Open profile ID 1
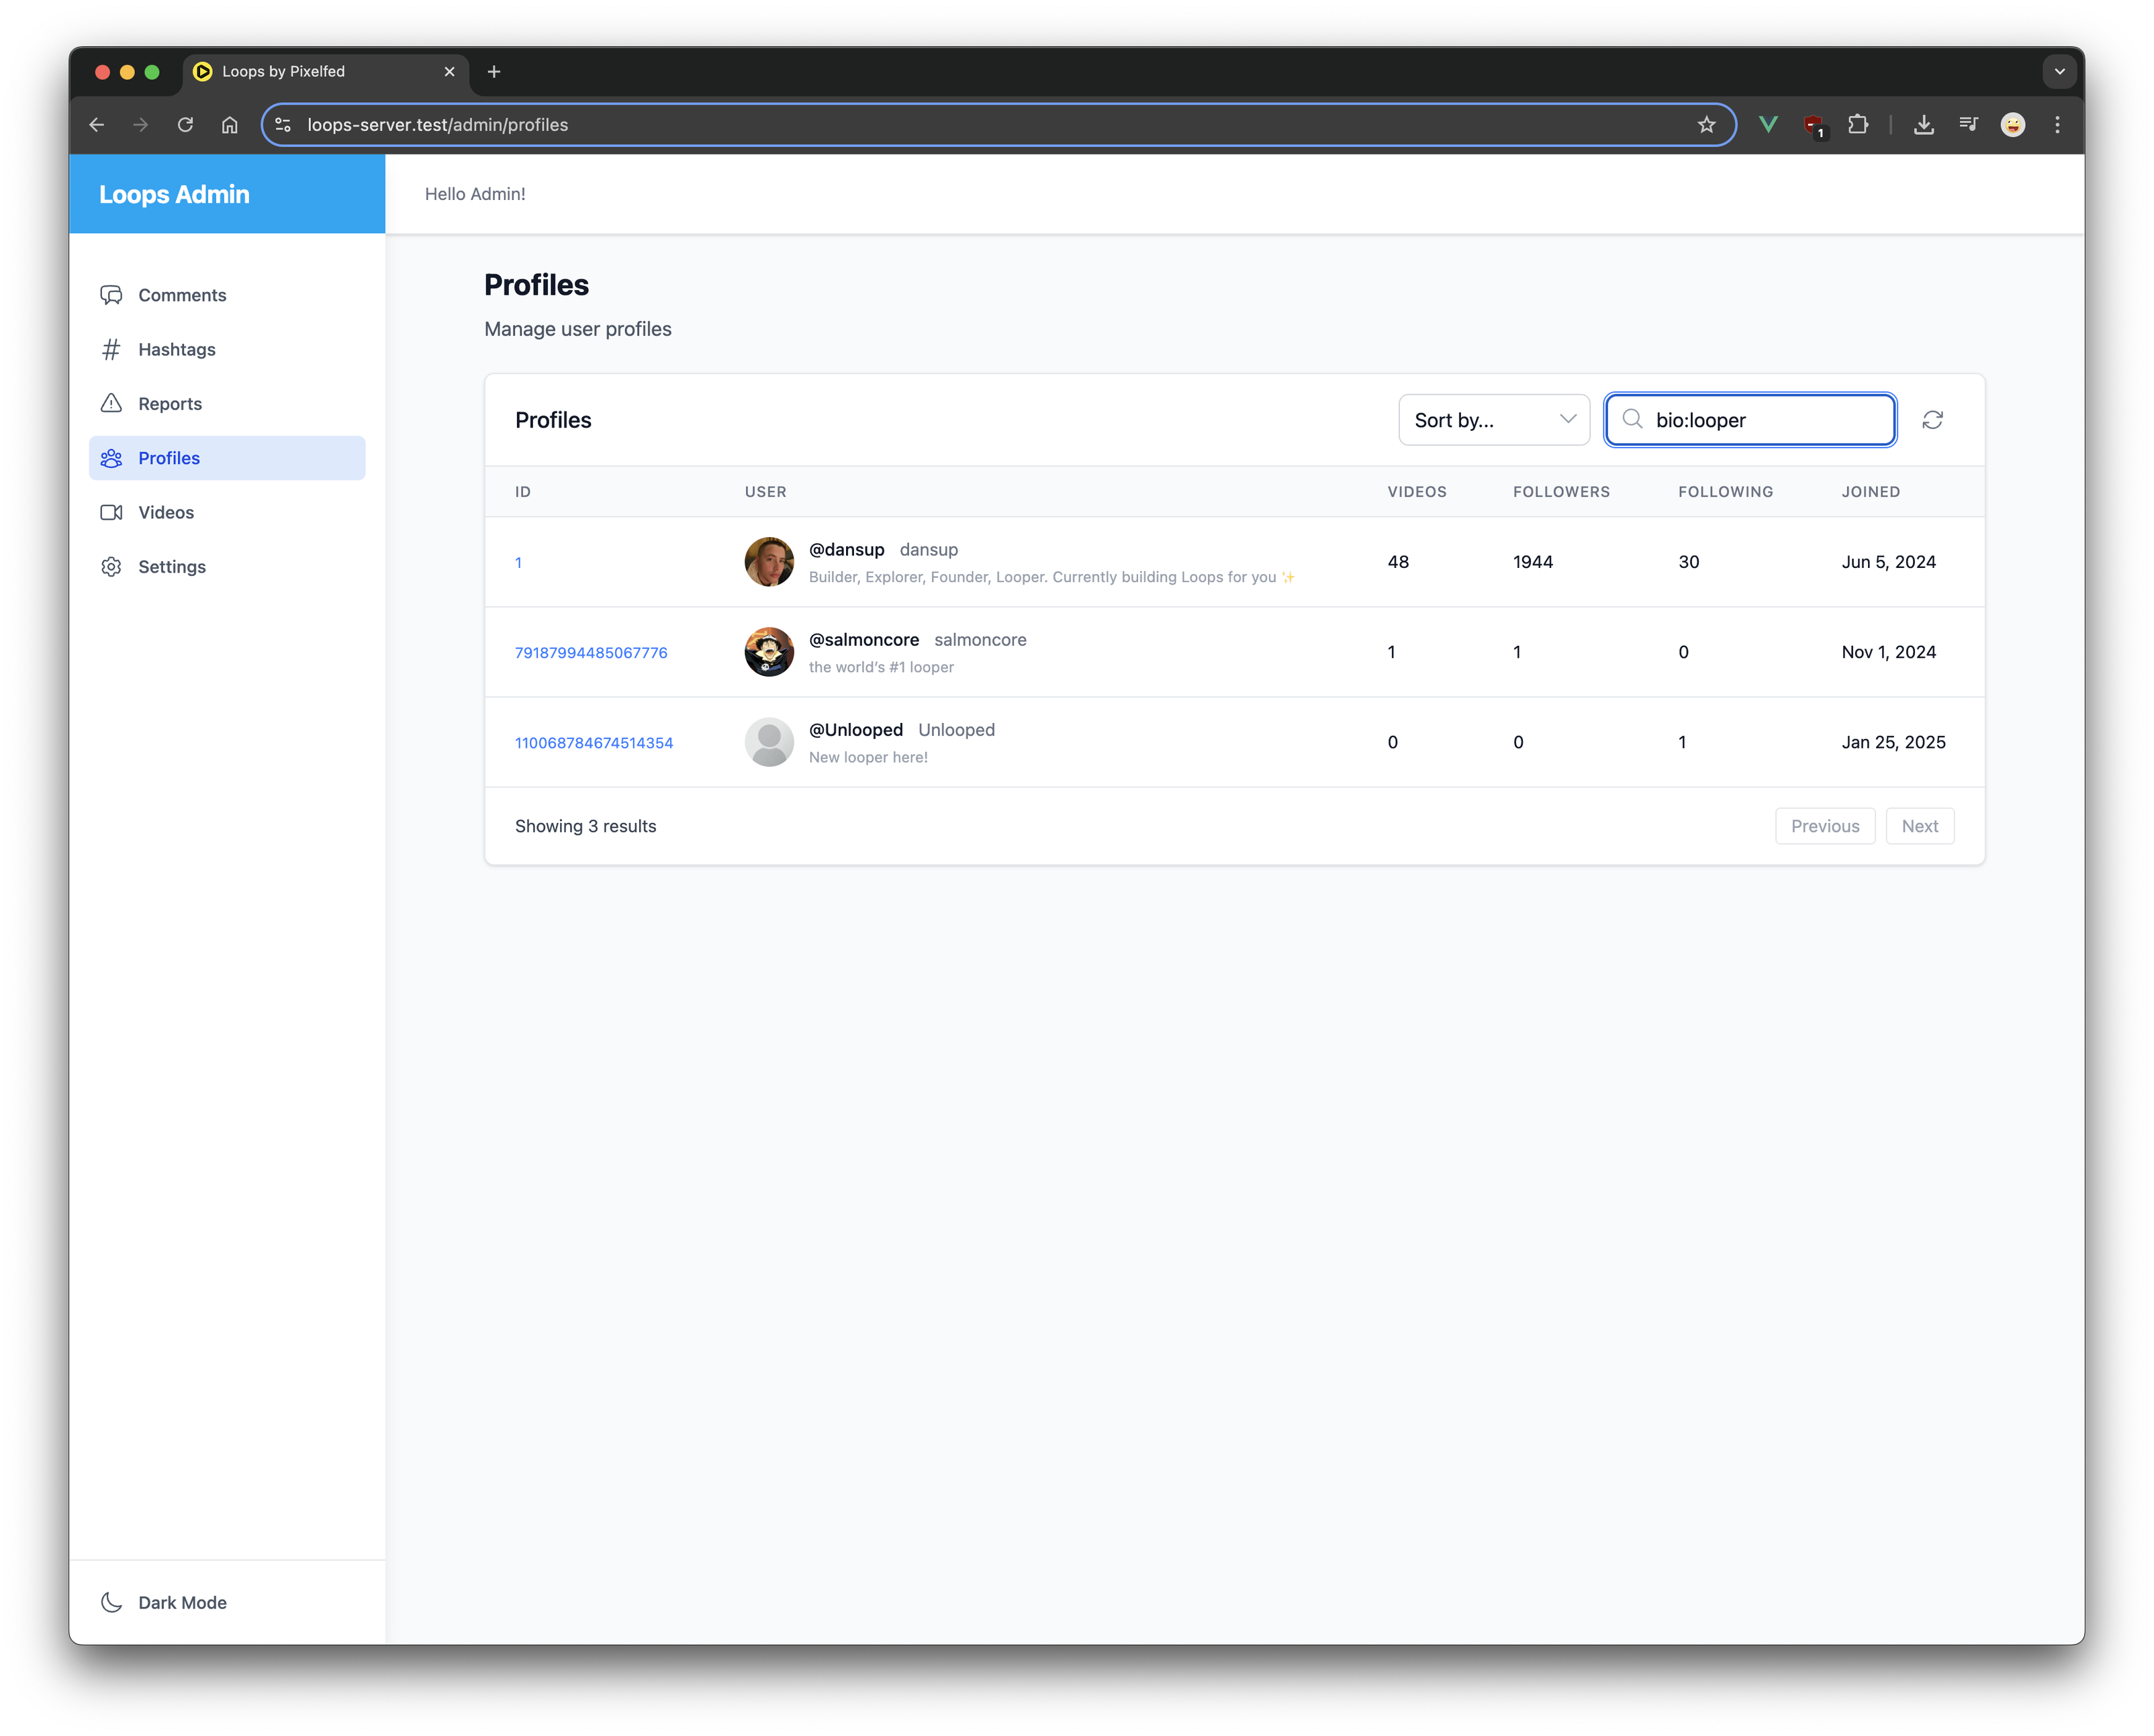Image resolution: width=2154 pixels, height=1736 pixels. [518, 562]
